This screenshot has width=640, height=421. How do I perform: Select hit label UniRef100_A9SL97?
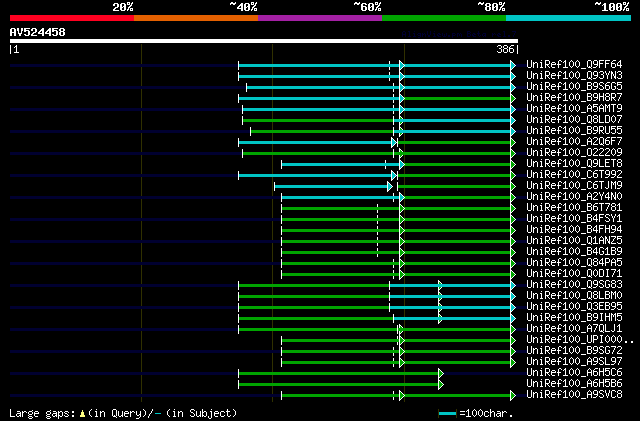(x=574, y=362)
